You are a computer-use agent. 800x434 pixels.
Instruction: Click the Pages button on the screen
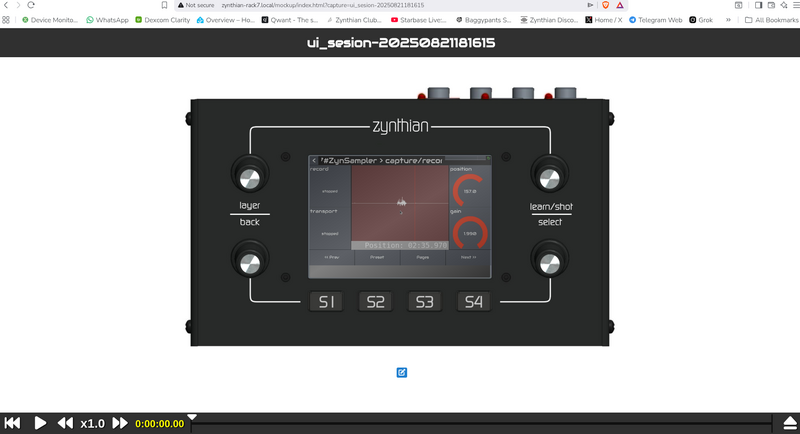point(422,257)
